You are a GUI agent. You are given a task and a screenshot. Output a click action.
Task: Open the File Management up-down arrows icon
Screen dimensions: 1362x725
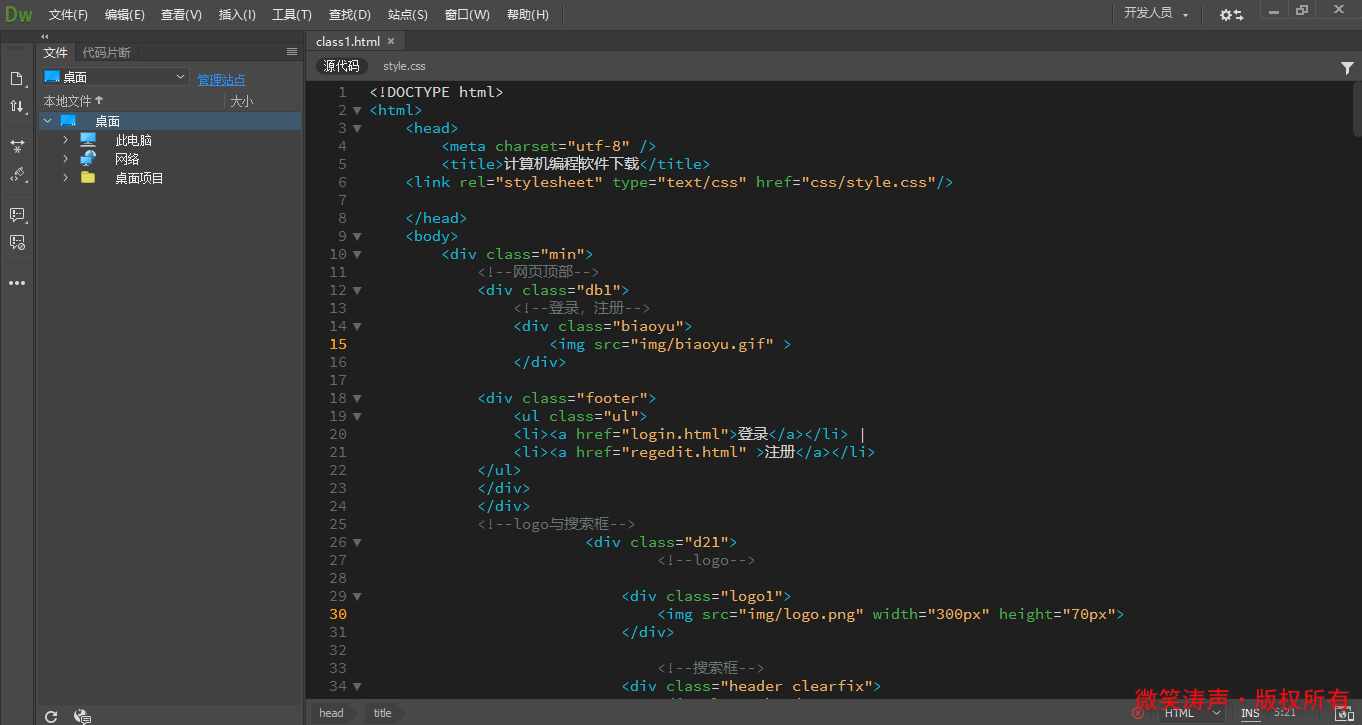(x=16, y=106)
